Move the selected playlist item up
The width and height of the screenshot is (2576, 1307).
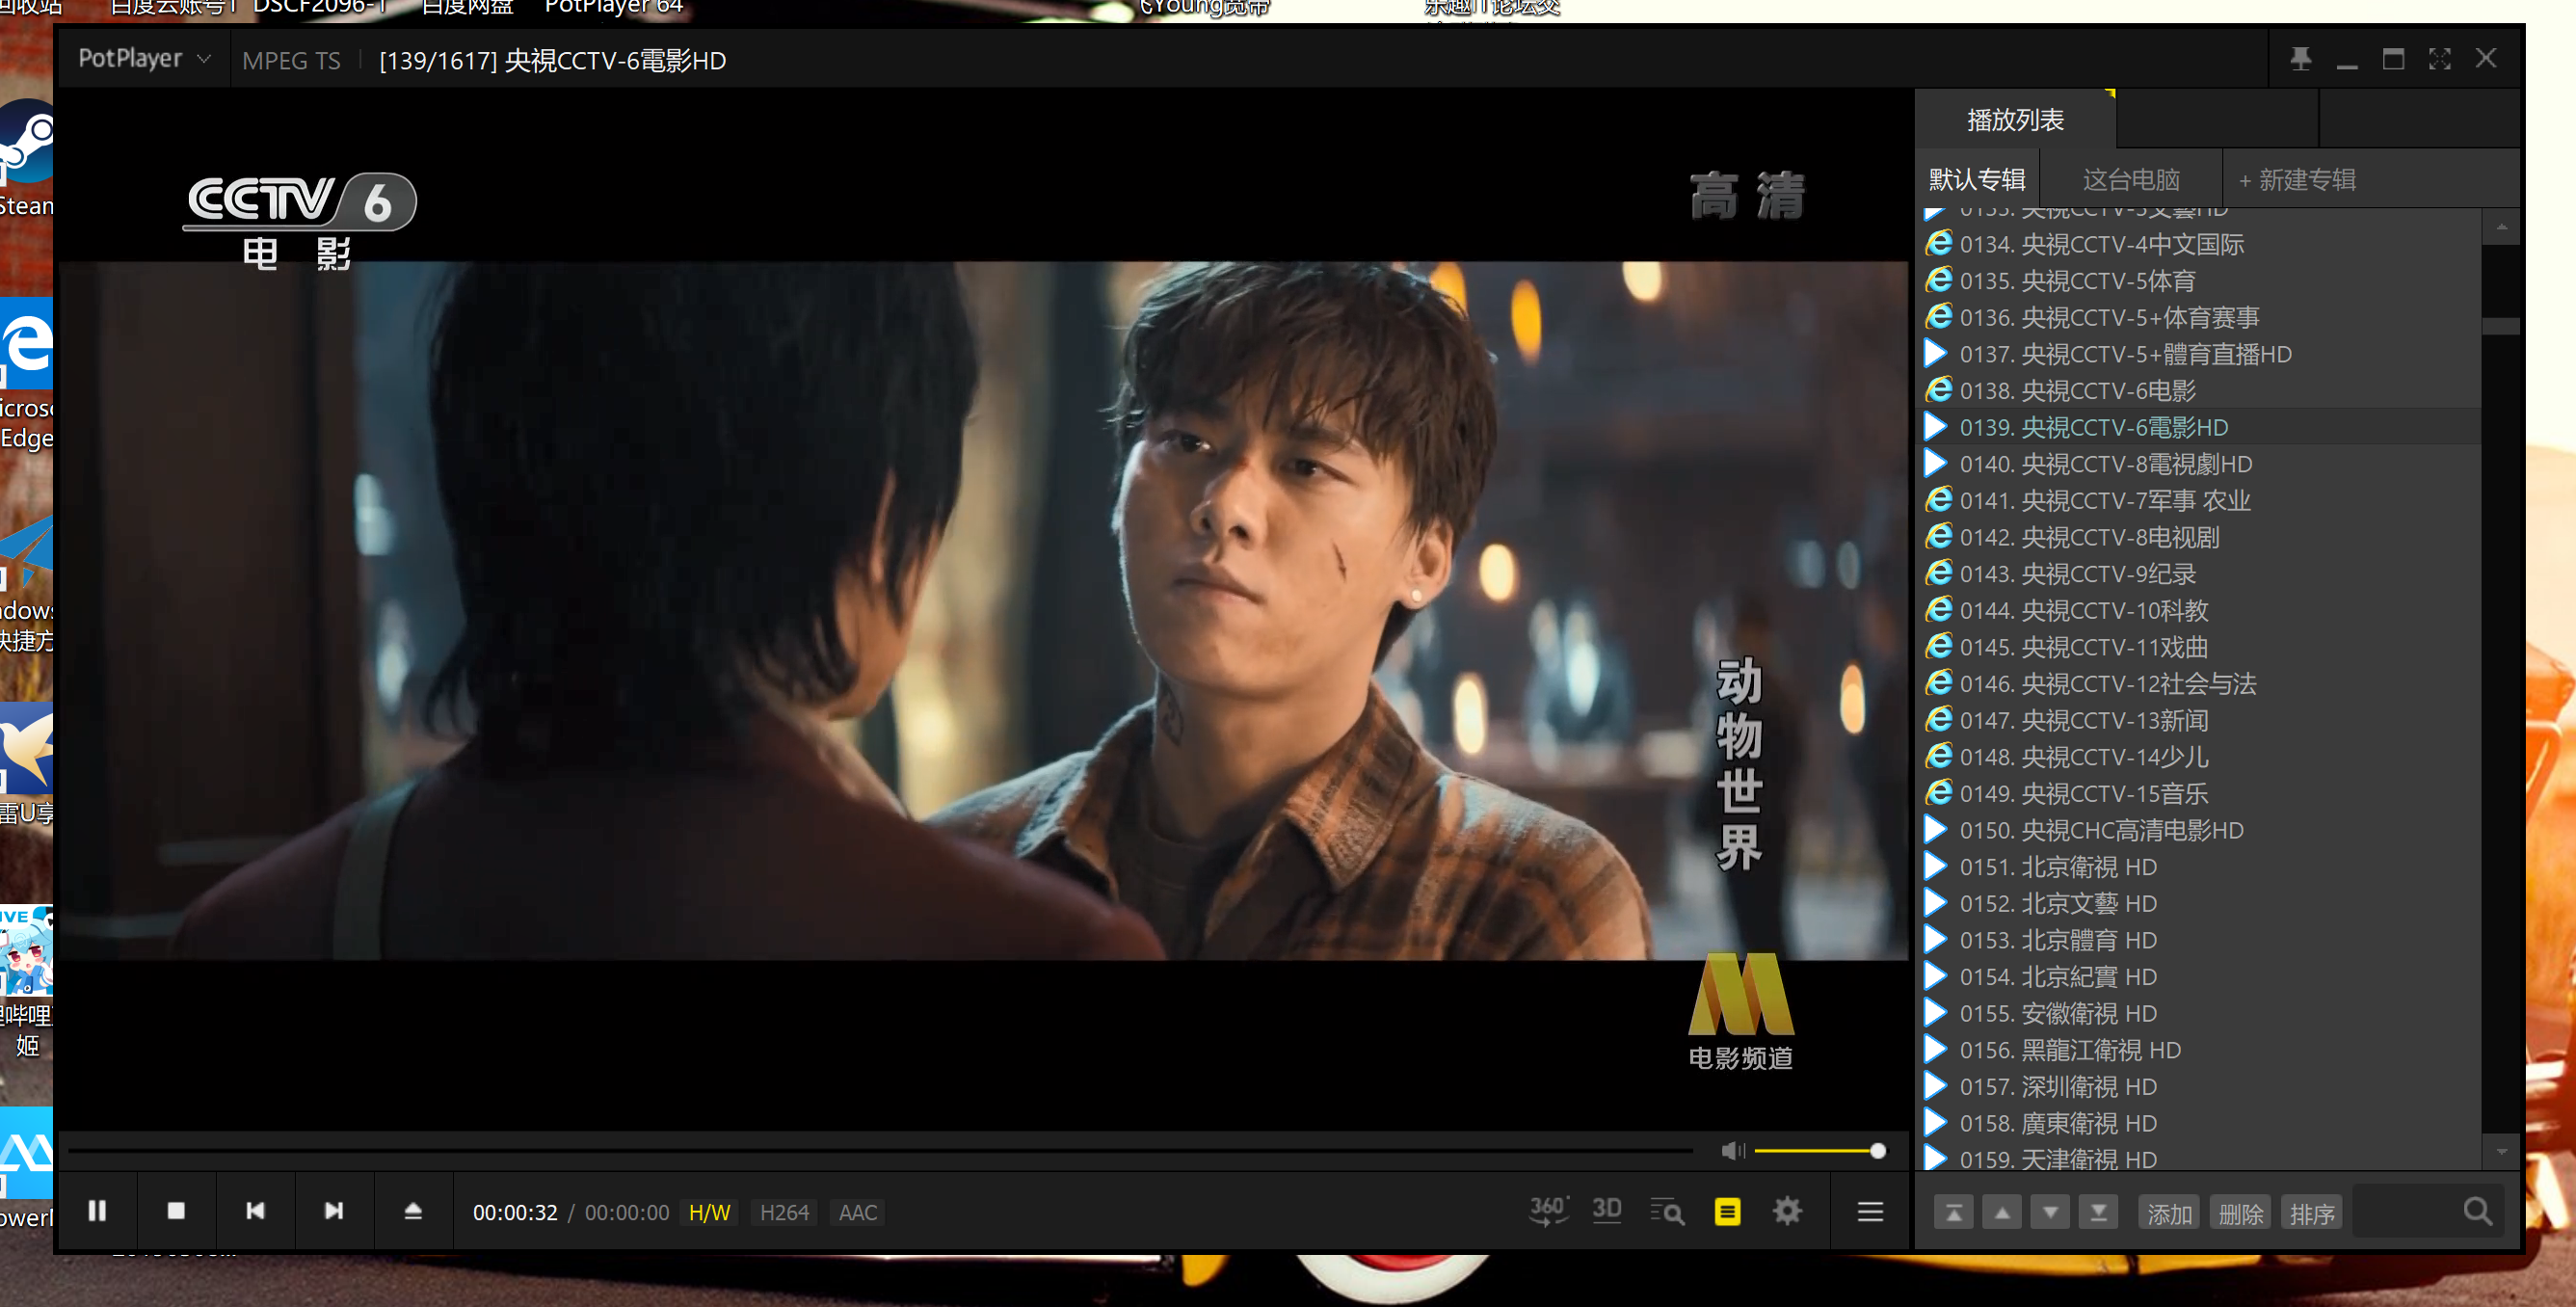[2002, 1212]
